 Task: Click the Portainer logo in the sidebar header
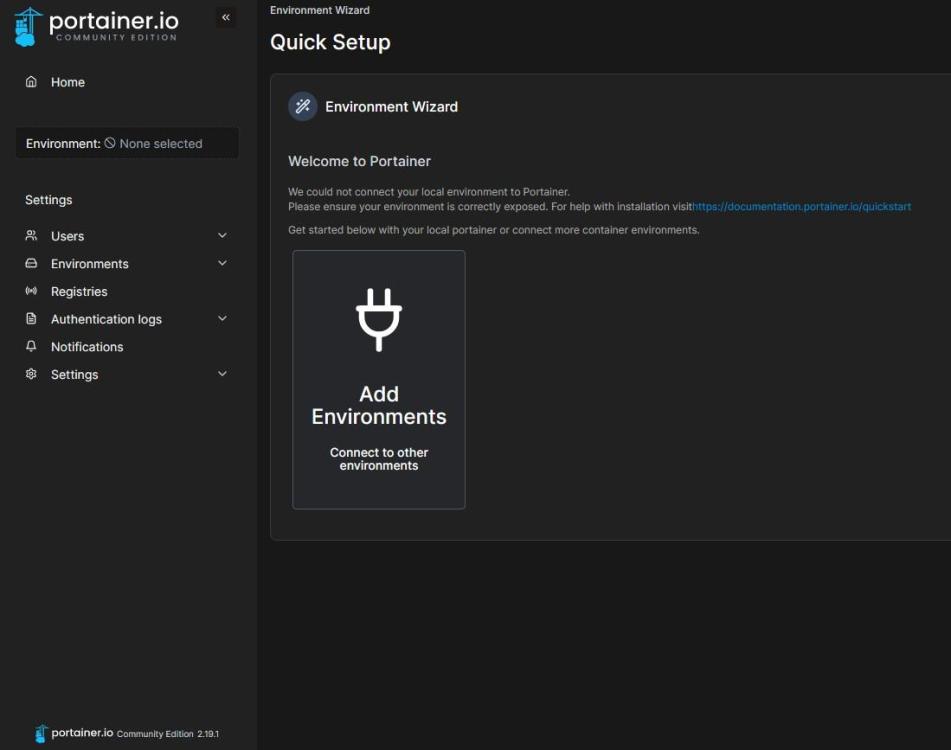pyautogui.click(x=96, y=26)
